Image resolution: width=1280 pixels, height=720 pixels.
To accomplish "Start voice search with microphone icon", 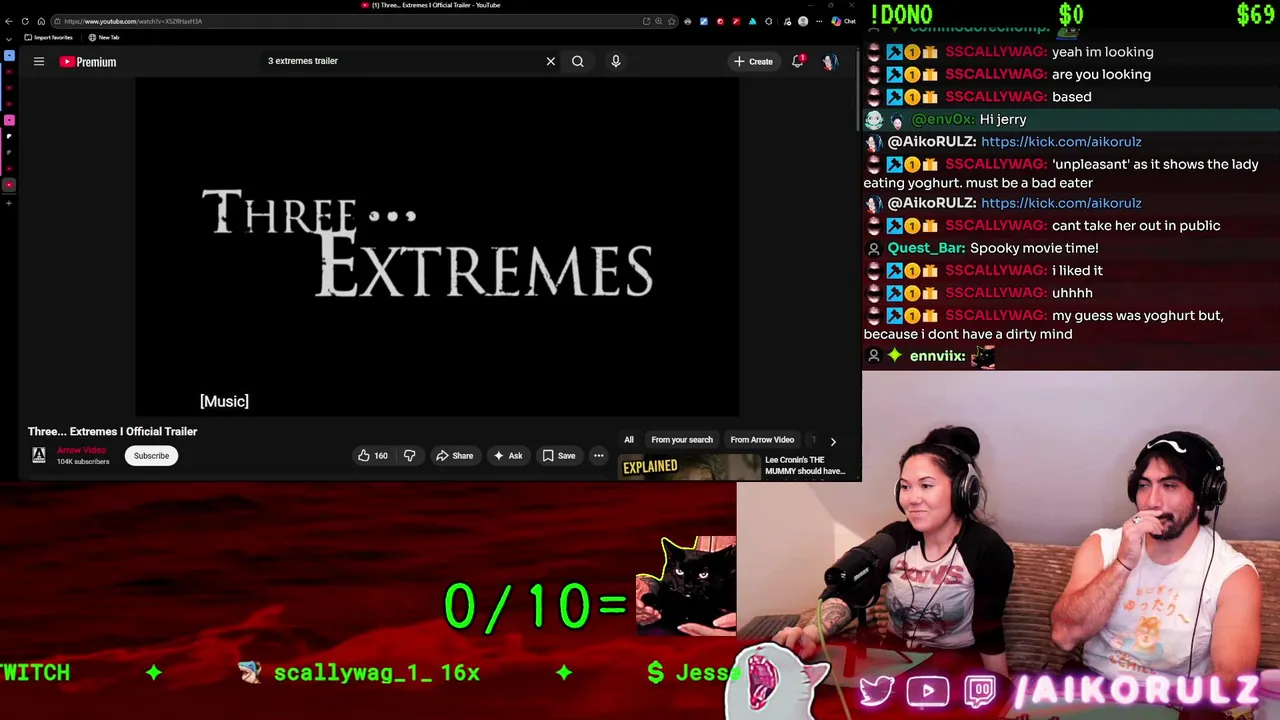I will tap(616, 61).
